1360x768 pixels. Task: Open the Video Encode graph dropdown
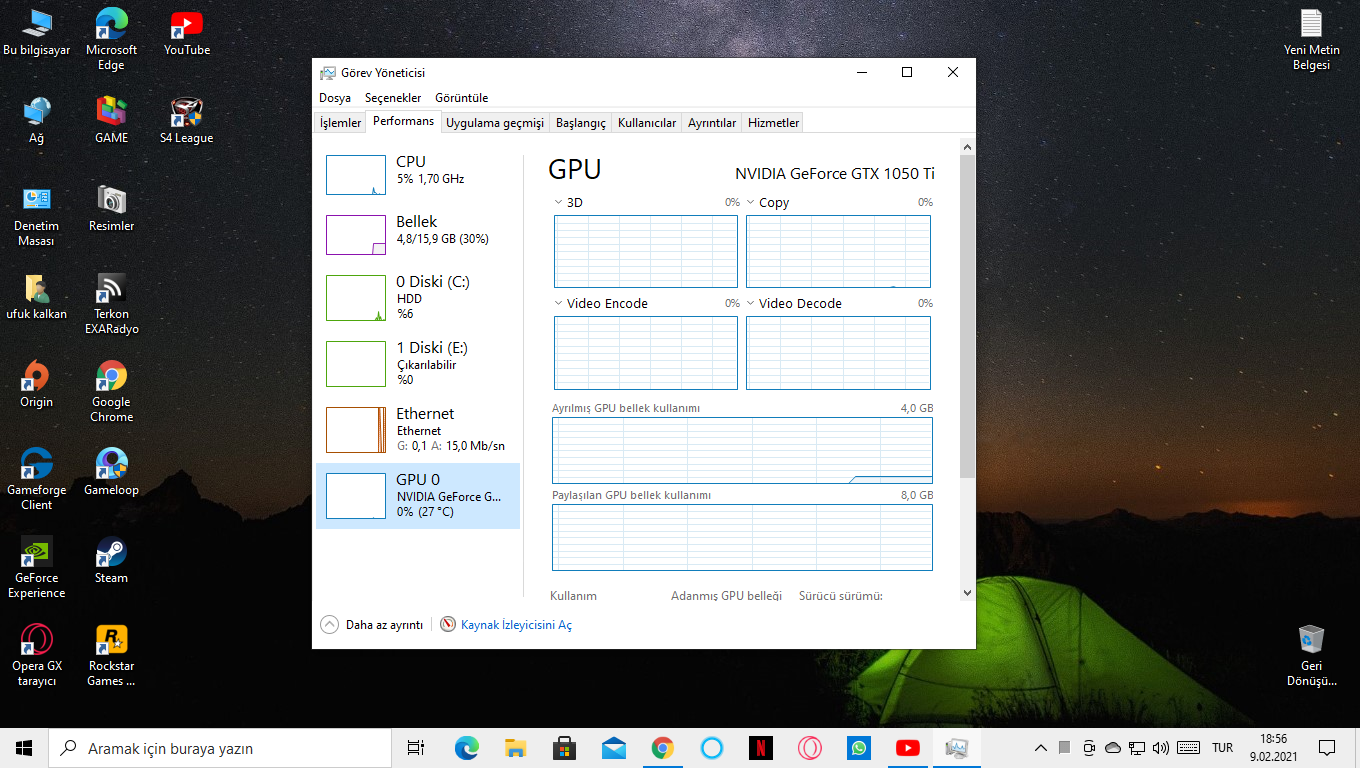(x=559, y=304)
